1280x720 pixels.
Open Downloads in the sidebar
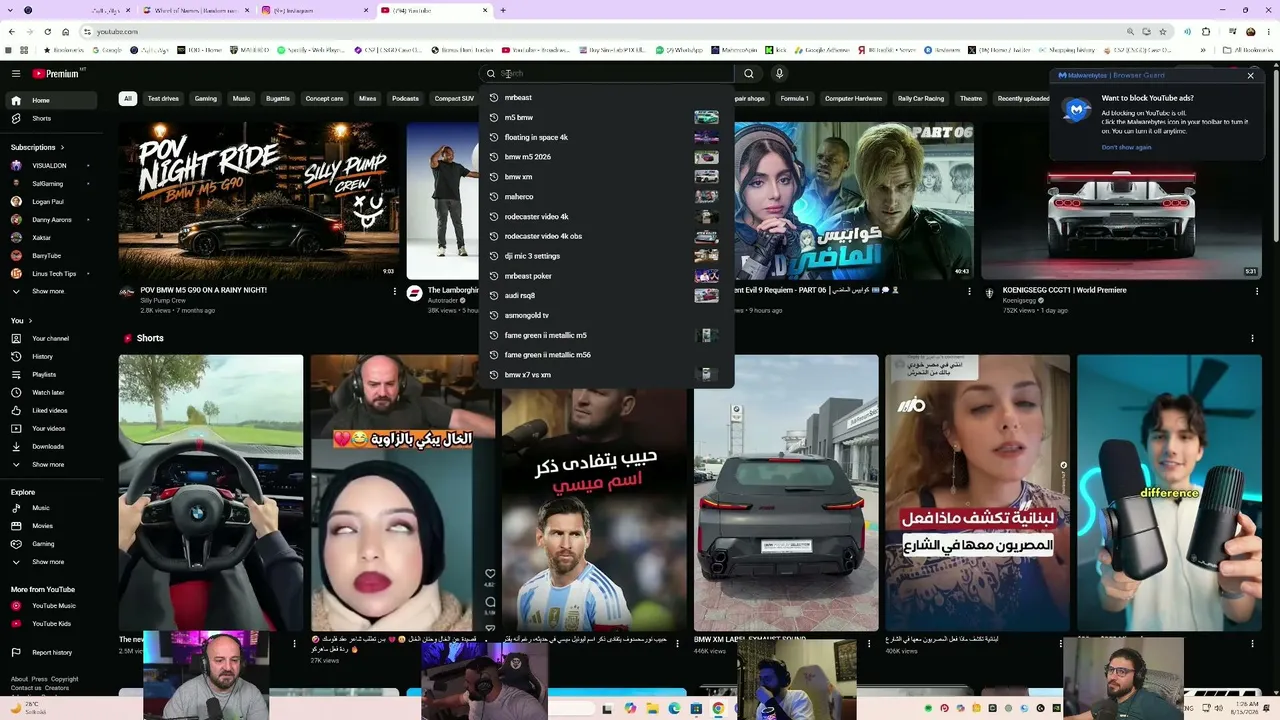50,446
